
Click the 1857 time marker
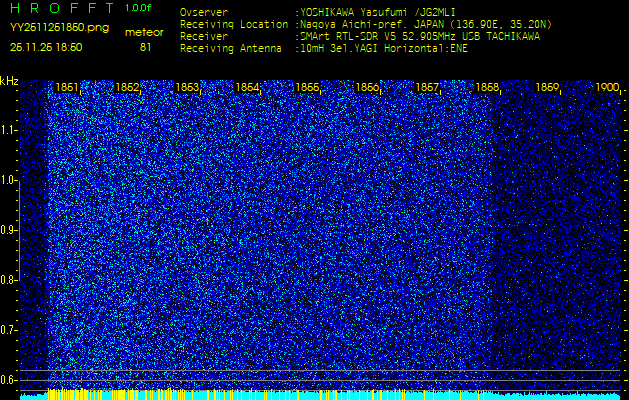tap(427, 87)
